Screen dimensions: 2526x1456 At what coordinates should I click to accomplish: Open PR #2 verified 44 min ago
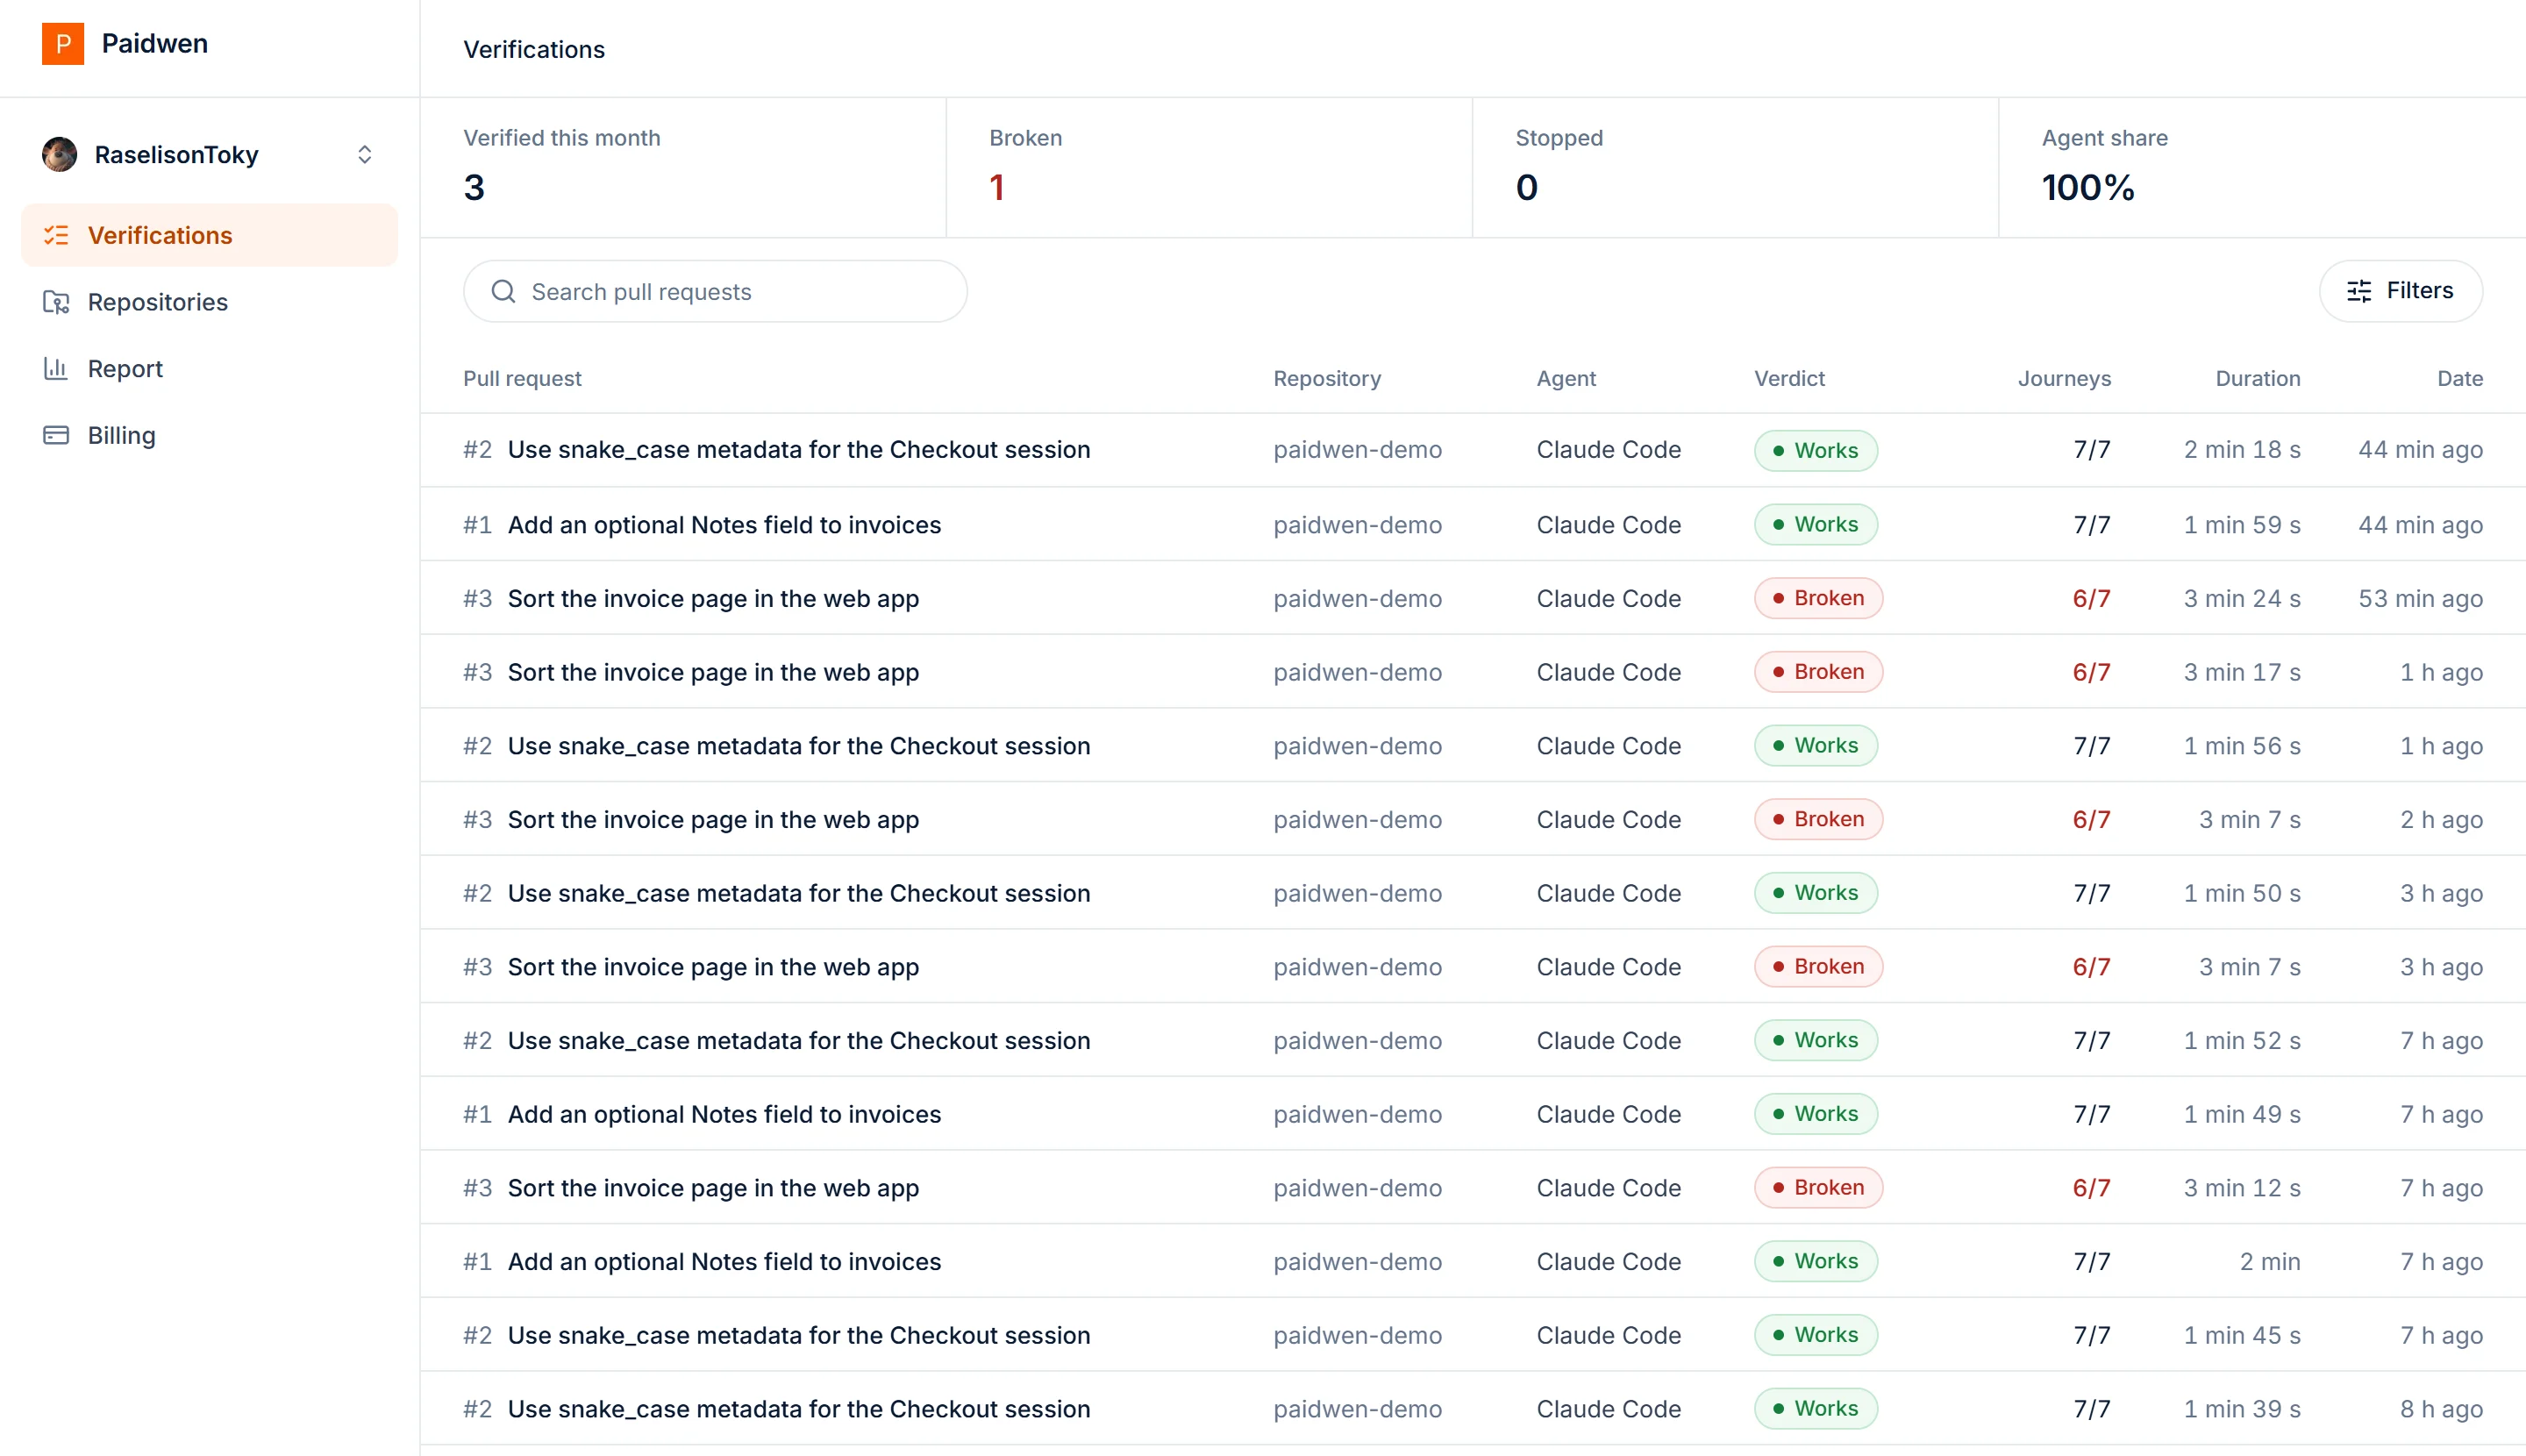coord(1473,450)
